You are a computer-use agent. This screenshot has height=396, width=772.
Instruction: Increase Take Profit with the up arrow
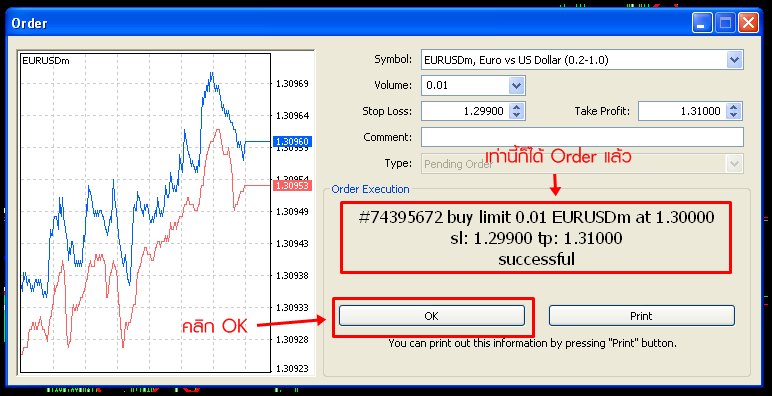[734, 107]
